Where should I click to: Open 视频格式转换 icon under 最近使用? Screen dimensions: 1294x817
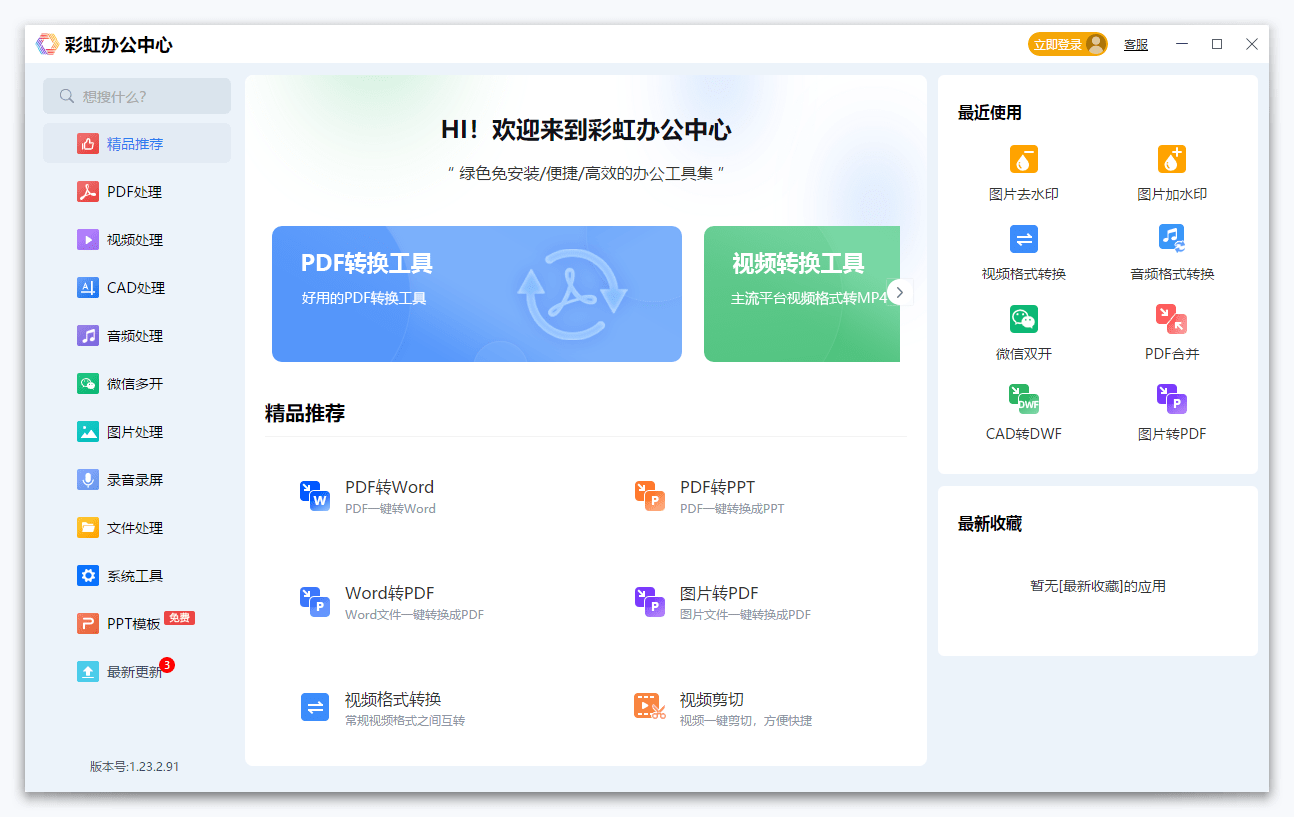point(1024,239)
